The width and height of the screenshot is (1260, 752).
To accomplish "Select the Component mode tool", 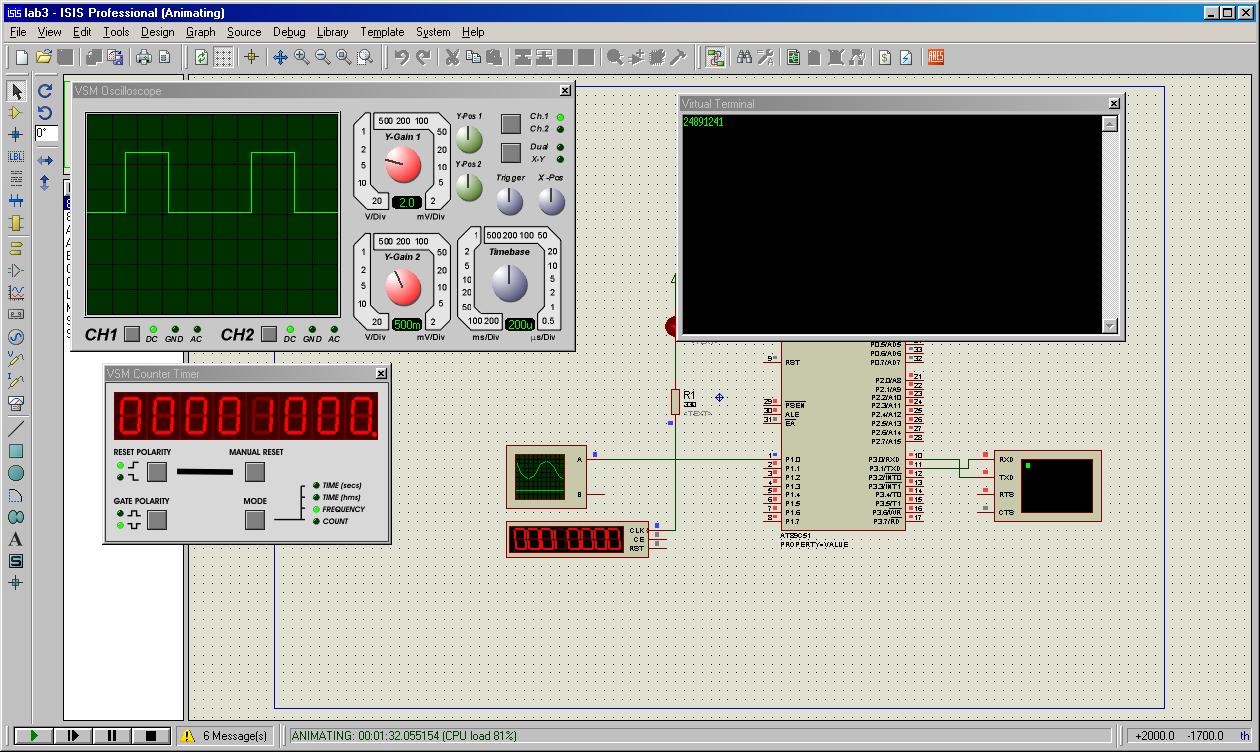I will tap(16, 112).
